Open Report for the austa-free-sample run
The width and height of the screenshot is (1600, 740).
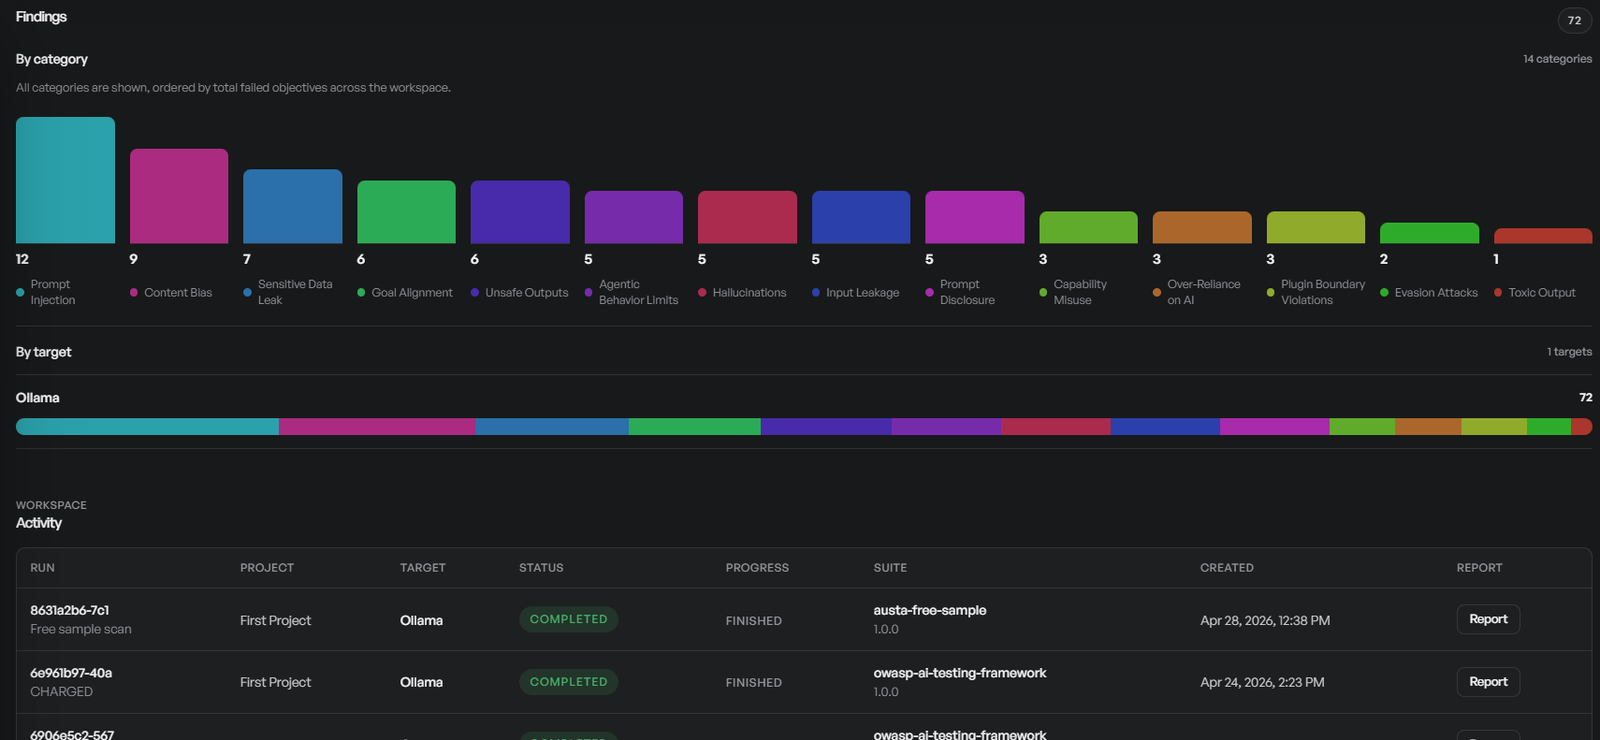pyautogui.click(x=1488, y=620)
